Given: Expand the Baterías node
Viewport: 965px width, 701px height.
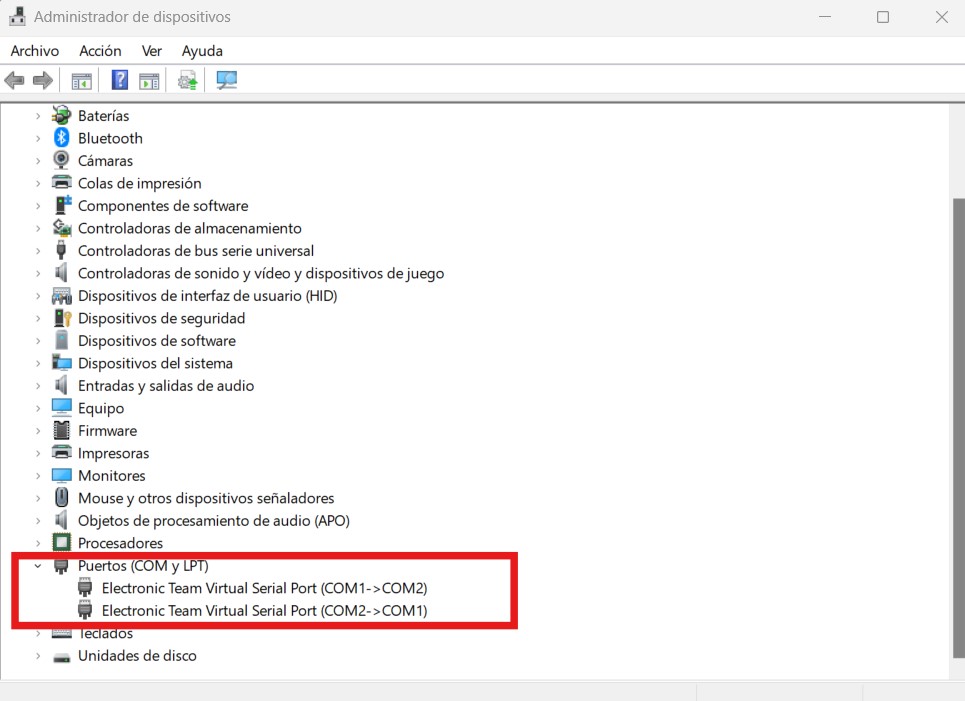Looking at the screenshot, I should (38, 116).
